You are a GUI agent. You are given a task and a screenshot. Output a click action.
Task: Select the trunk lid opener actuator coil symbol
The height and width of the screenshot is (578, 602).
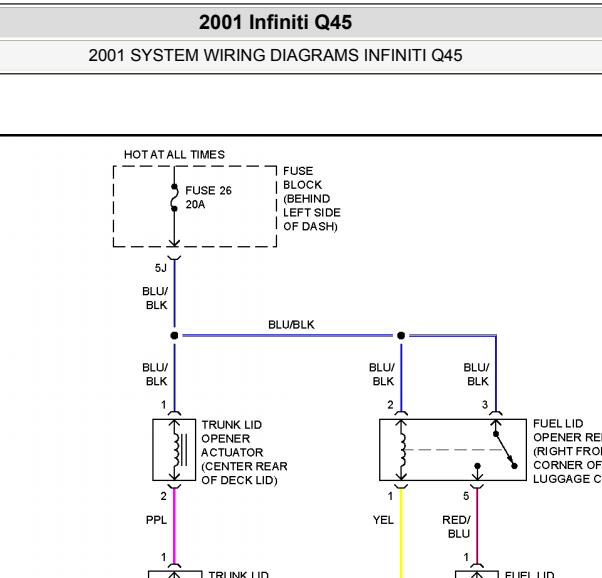[178, 450]
